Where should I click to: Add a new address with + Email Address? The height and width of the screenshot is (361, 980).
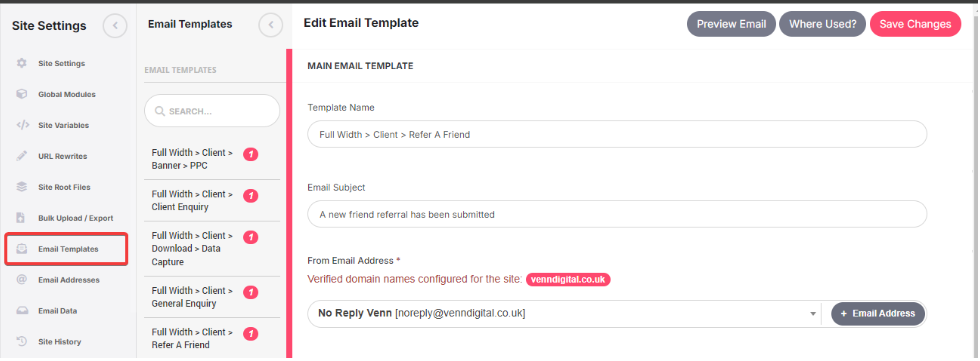pyautogui.click(x=878, y=314)
